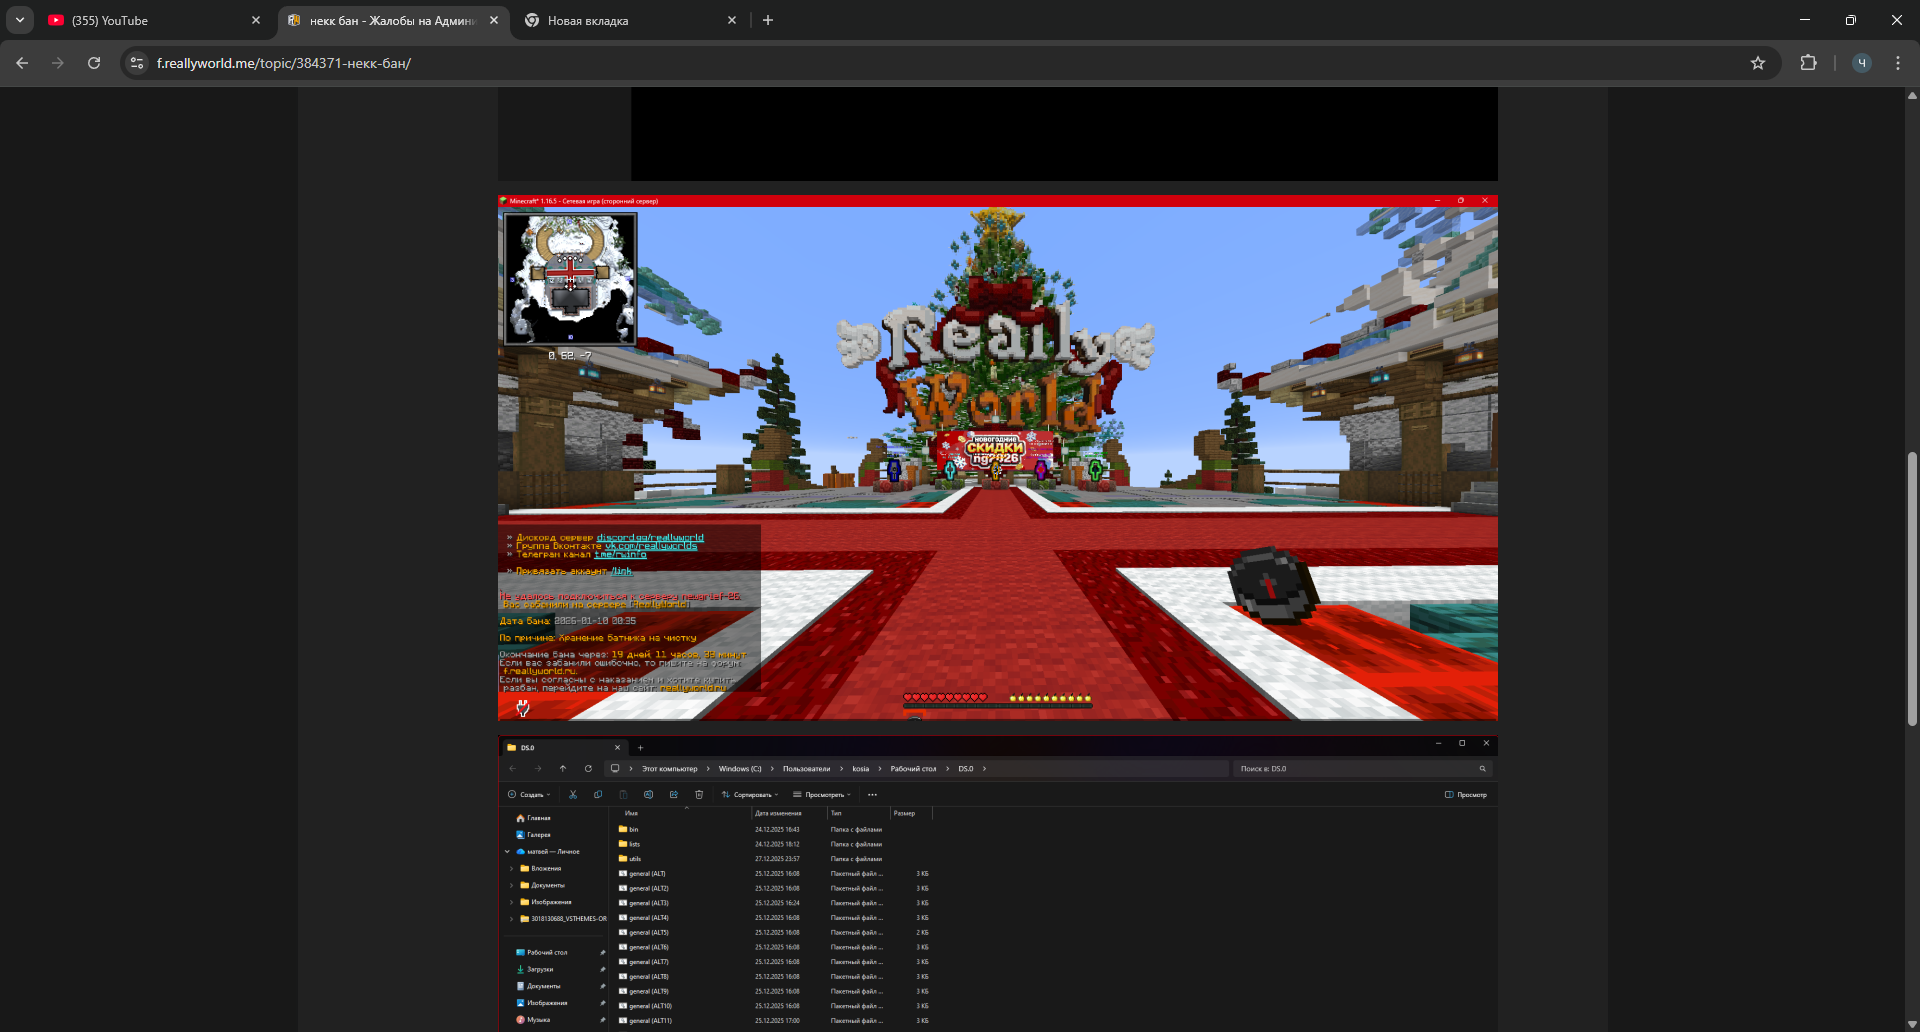Open the file explorer DS.0 screenshot image

(x=997, y=885)
